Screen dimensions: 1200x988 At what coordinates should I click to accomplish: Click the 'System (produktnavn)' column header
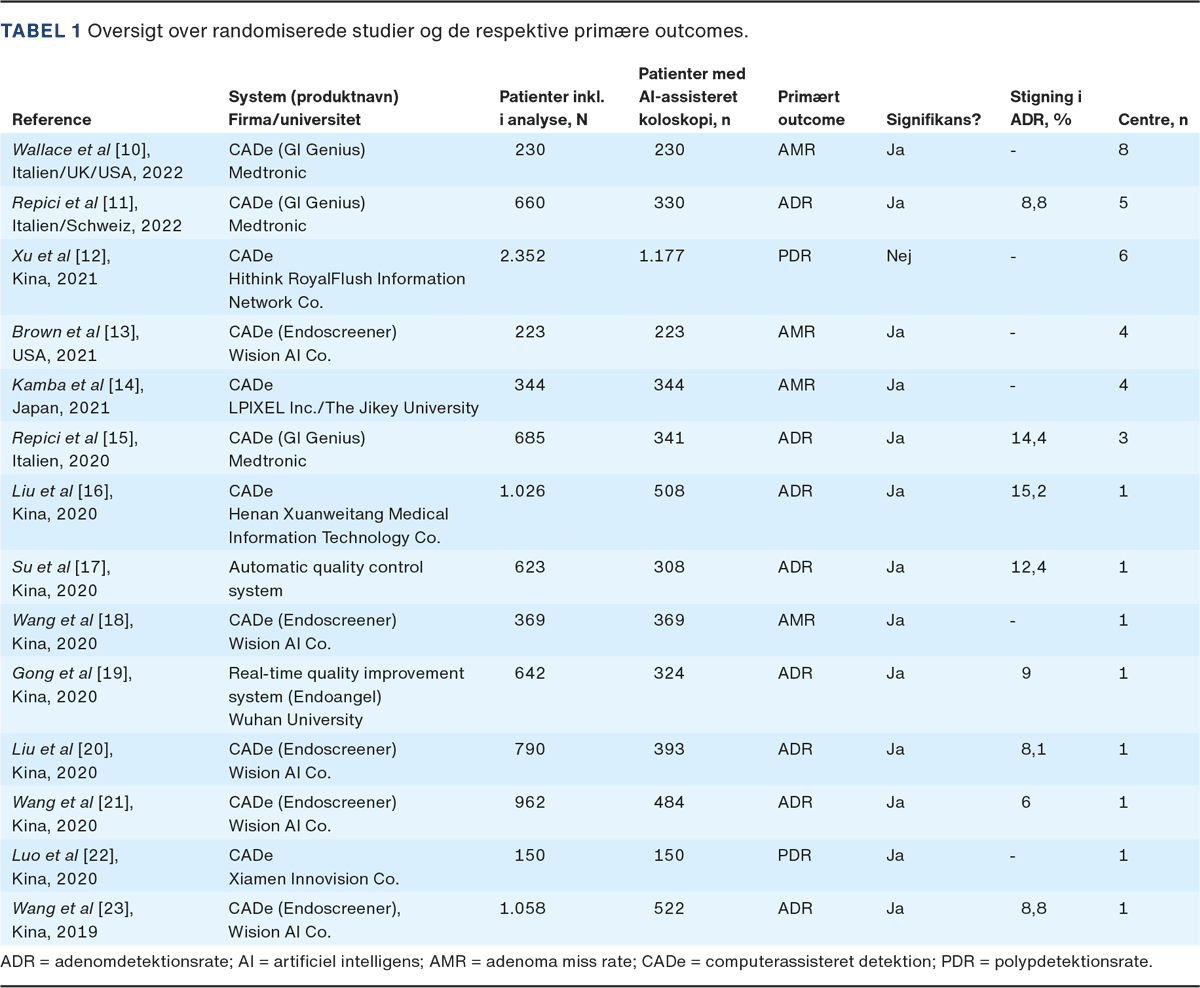(x=314, y=97)
